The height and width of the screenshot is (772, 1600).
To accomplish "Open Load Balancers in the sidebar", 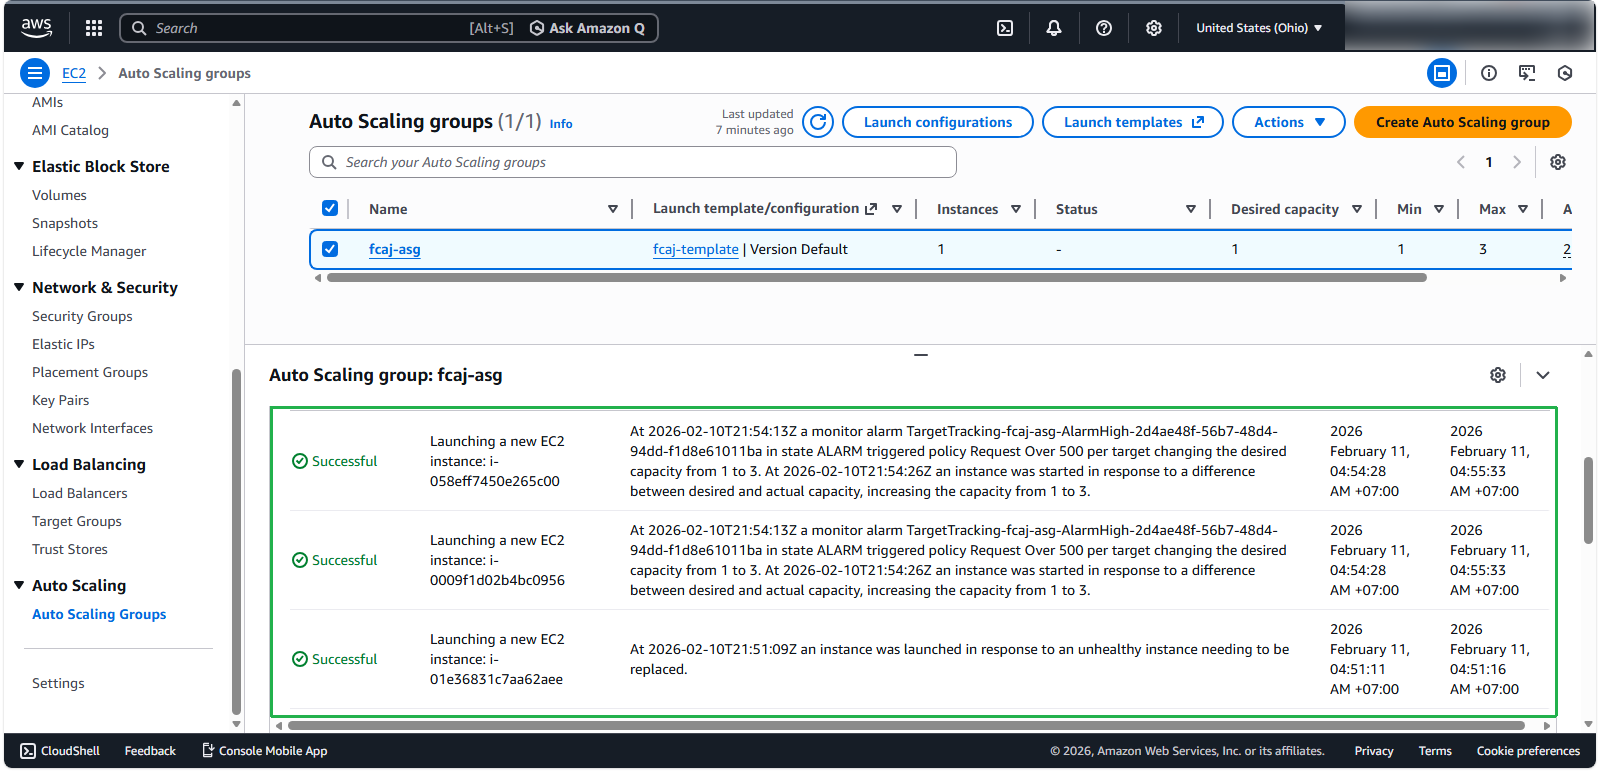I will [x=80, y=493].
